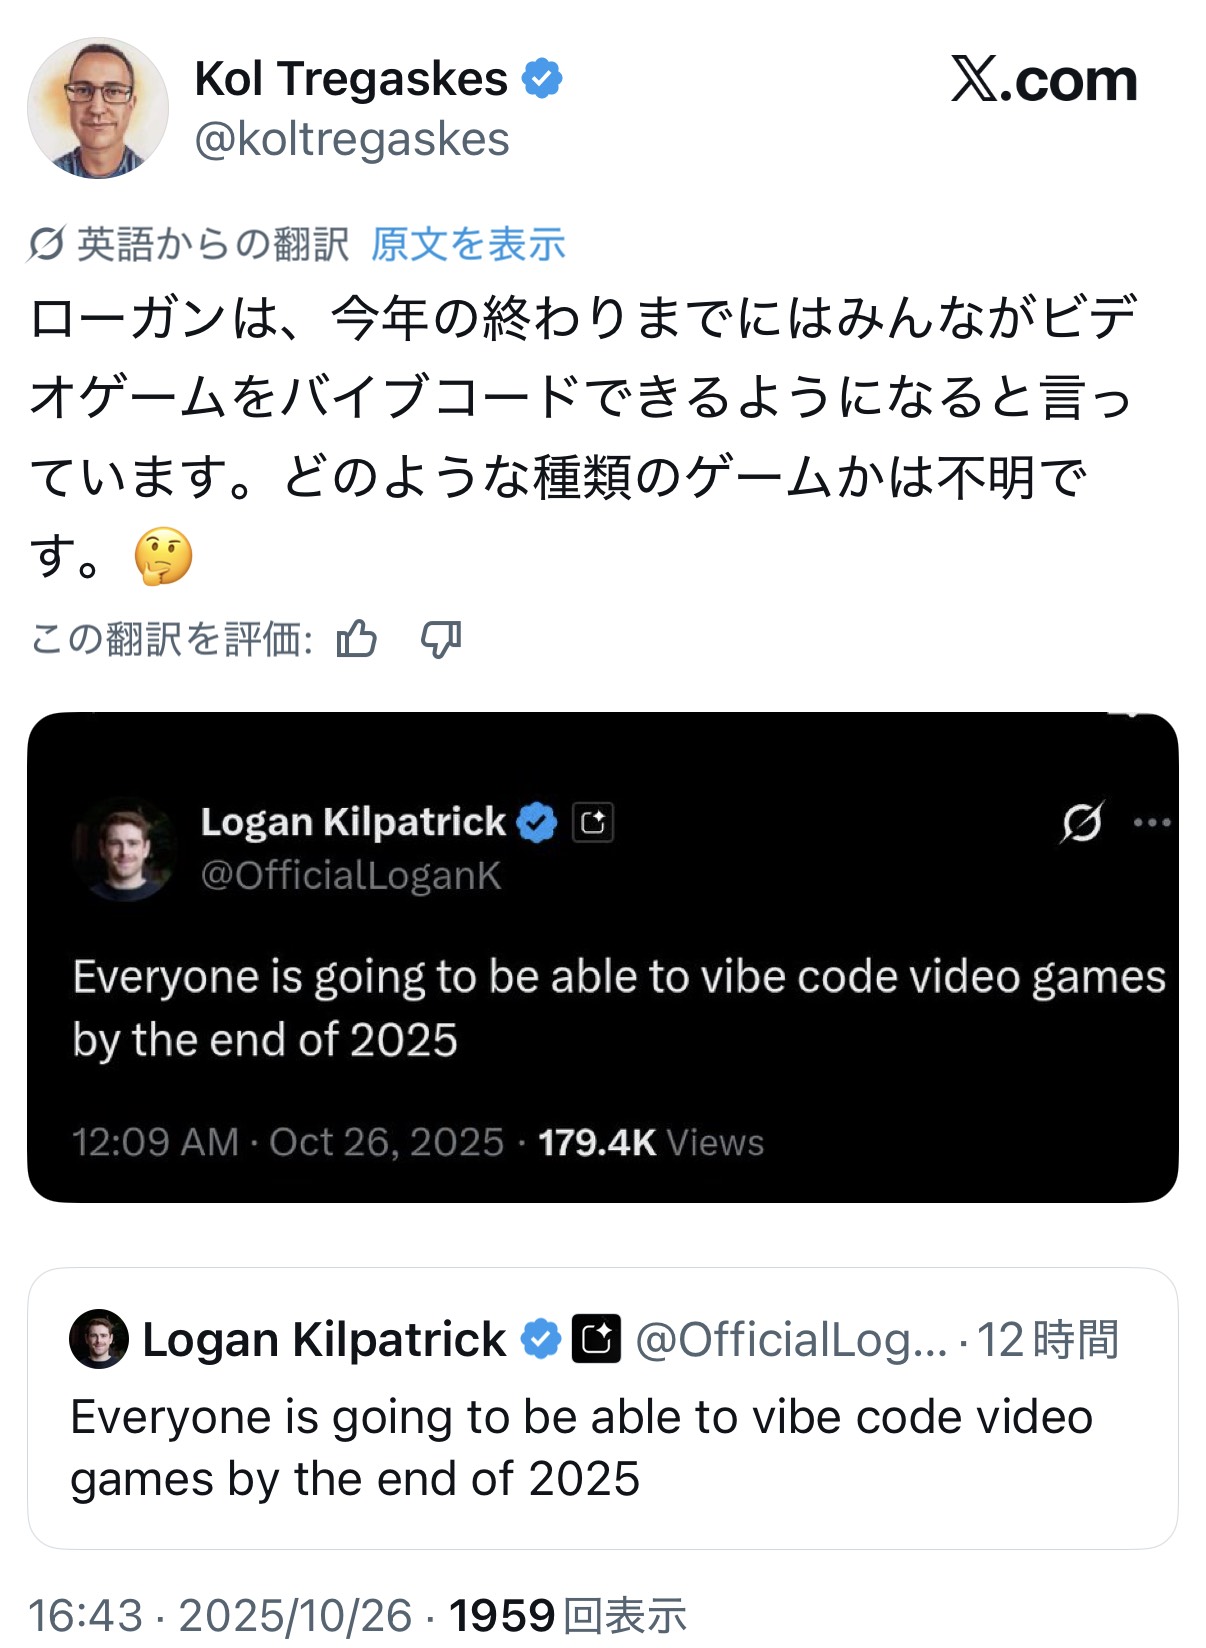Open the @koltregaskes handle
Screen dimensions: 1206x1648
[352, 140]
